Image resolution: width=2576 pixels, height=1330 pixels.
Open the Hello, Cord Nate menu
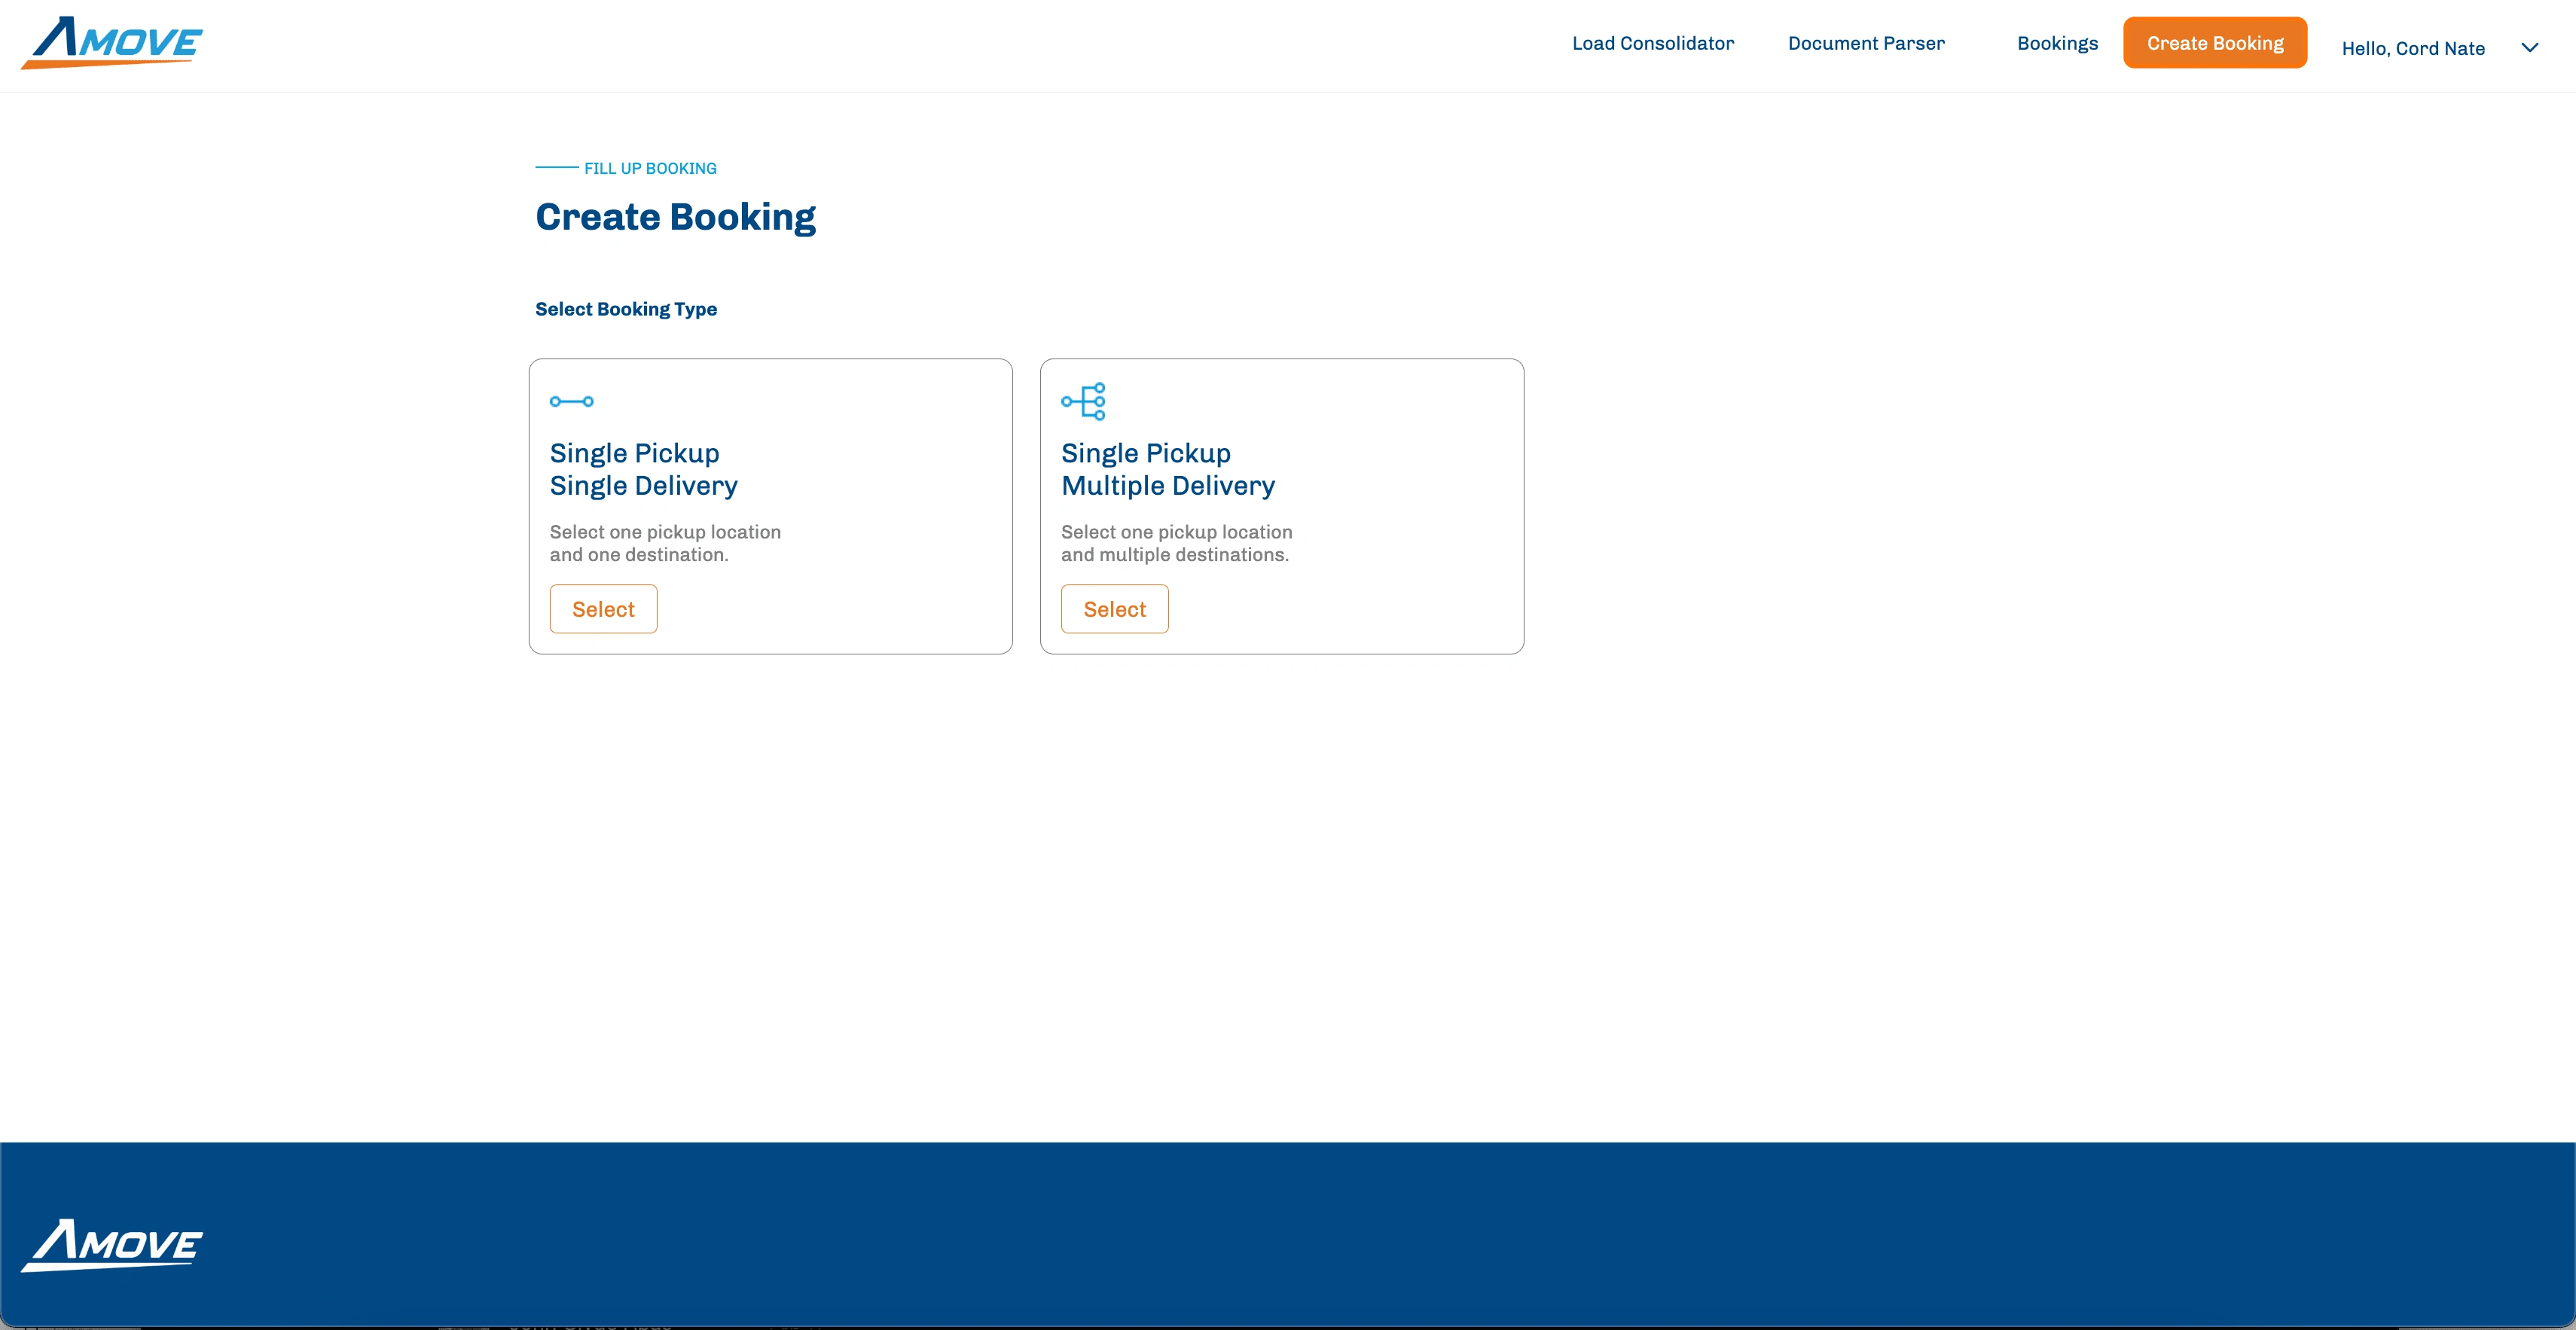(2412, 48)
